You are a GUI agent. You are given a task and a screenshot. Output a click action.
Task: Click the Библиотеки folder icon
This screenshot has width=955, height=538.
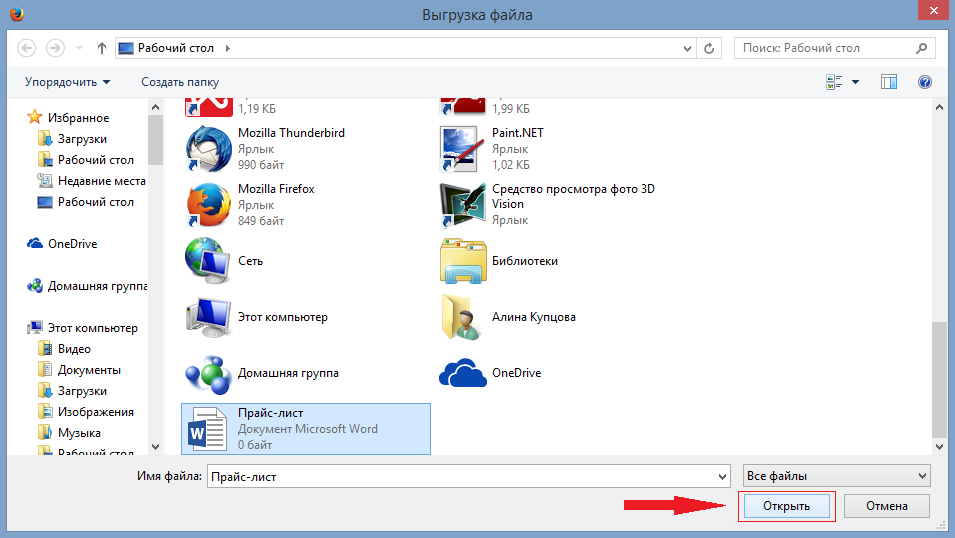[x=462, y=261]
